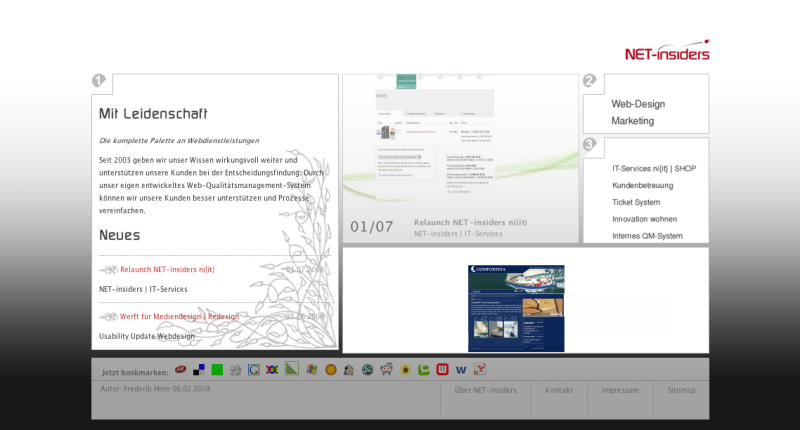The width and height of the screenshot is (800, 430).
Task: Open the Sitemap footer link
Action: (x=681, y=390)
